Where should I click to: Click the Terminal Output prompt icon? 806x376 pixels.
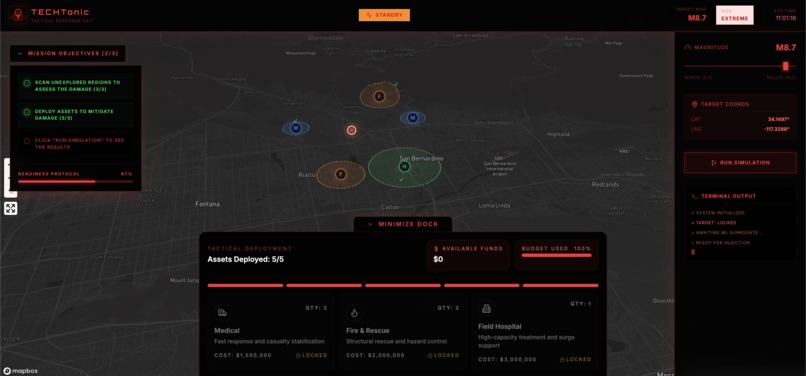(x=694, y=196)
